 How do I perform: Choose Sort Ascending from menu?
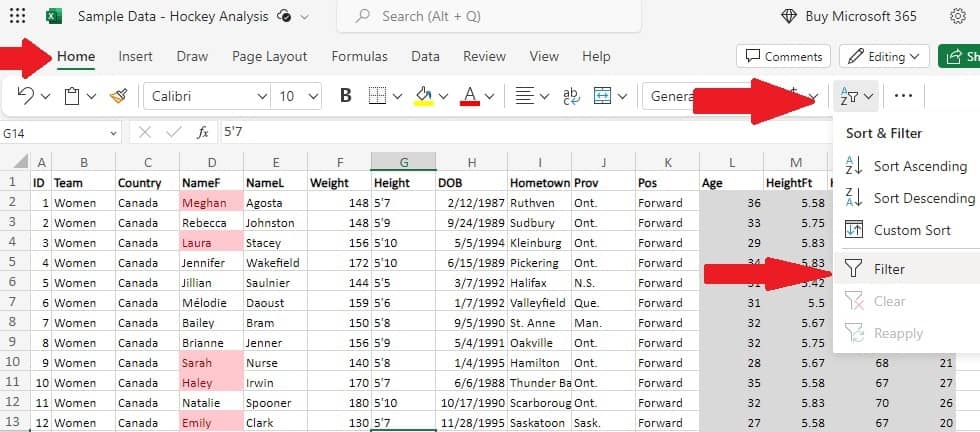(x=906, y=166)
